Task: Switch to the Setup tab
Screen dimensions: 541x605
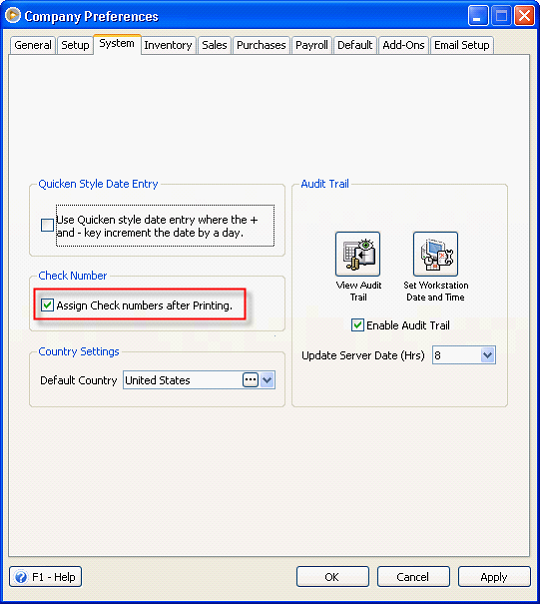Action: coord(75,45)
